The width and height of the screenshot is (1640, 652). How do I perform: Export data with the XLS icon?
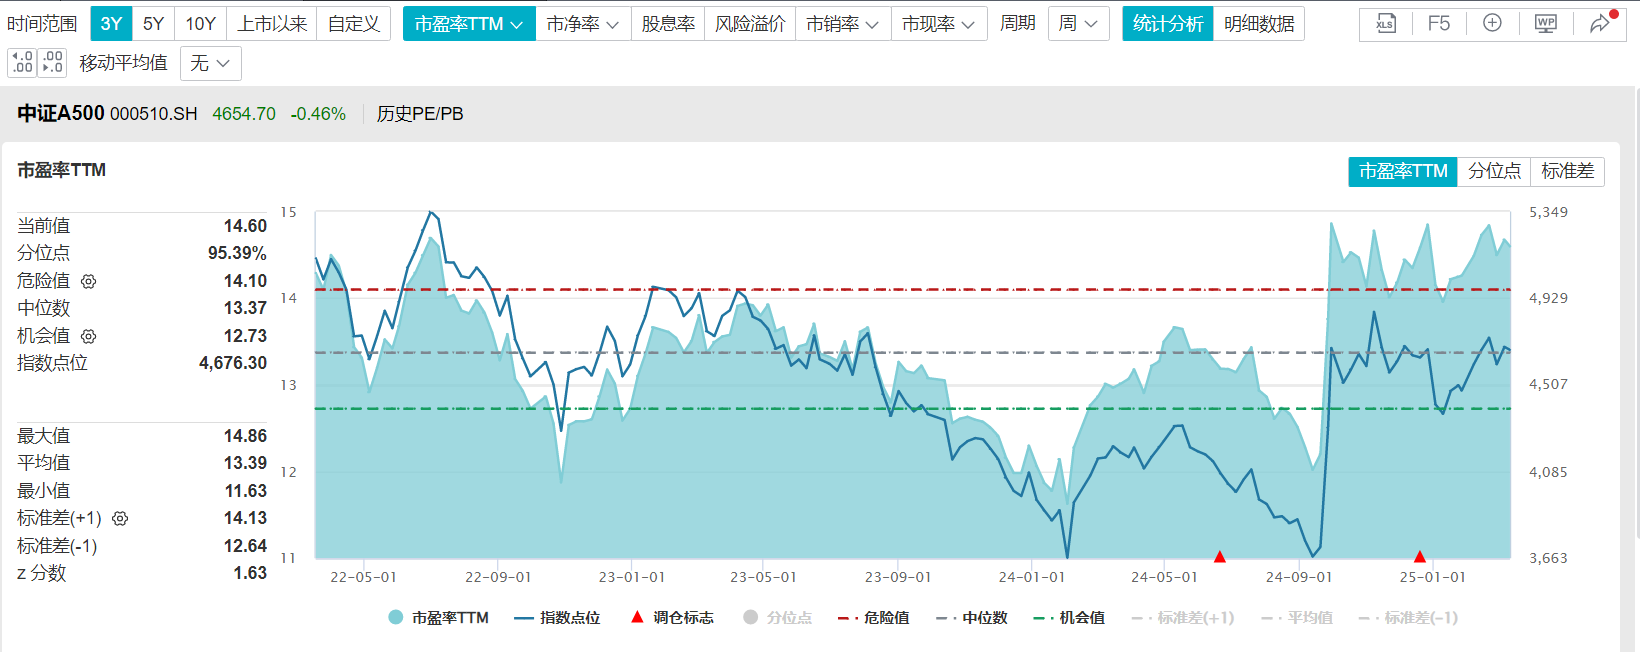[x=1385, y=24]
